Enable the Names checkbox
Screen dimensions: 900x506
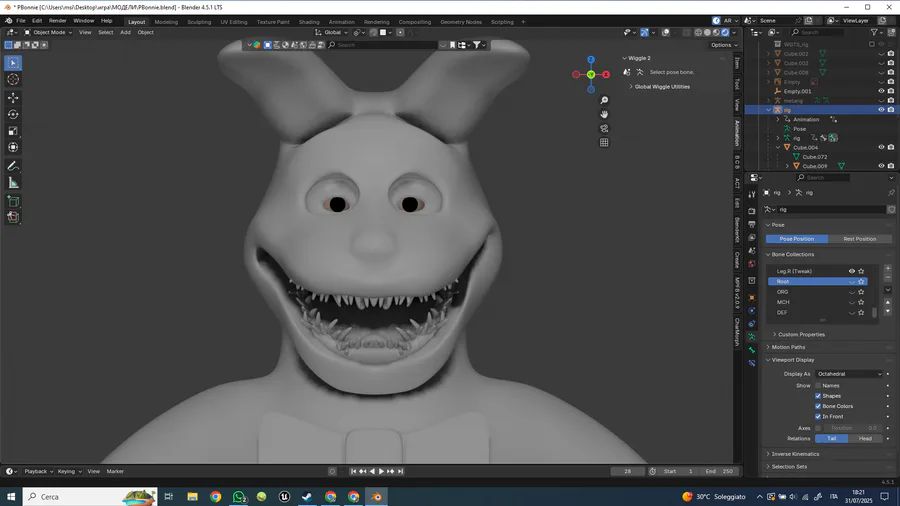click(818, 386)
